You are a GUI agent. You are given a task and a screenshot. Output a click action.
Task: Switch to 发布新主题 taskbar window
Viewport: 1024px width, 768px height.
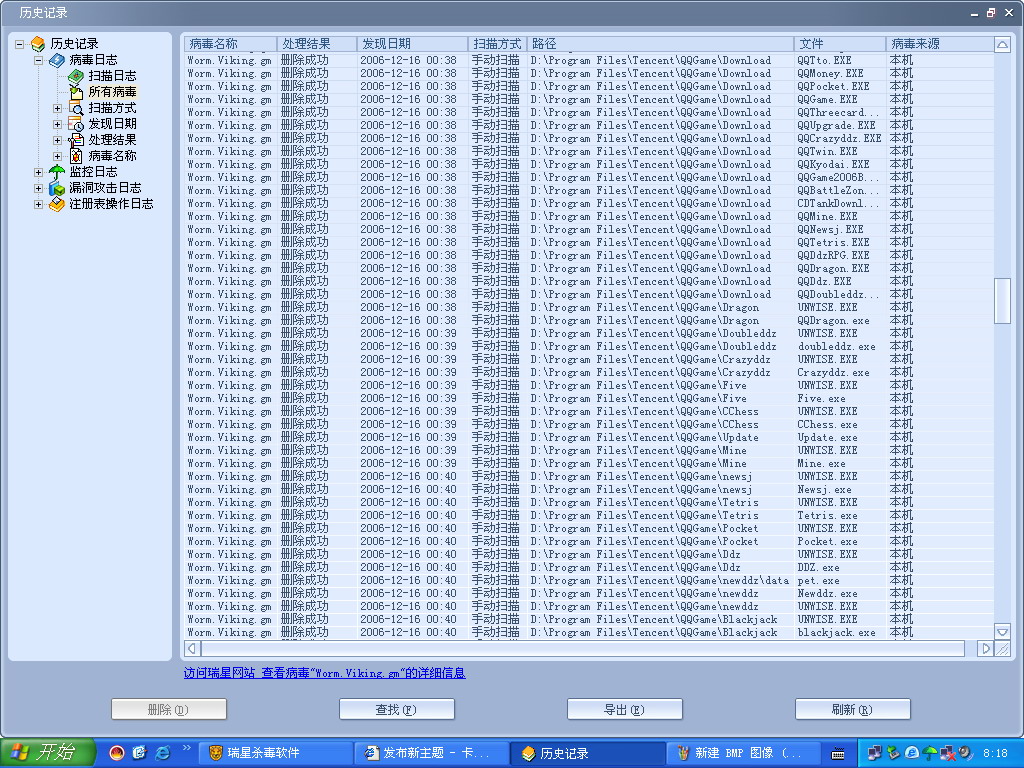pos(432,753)
